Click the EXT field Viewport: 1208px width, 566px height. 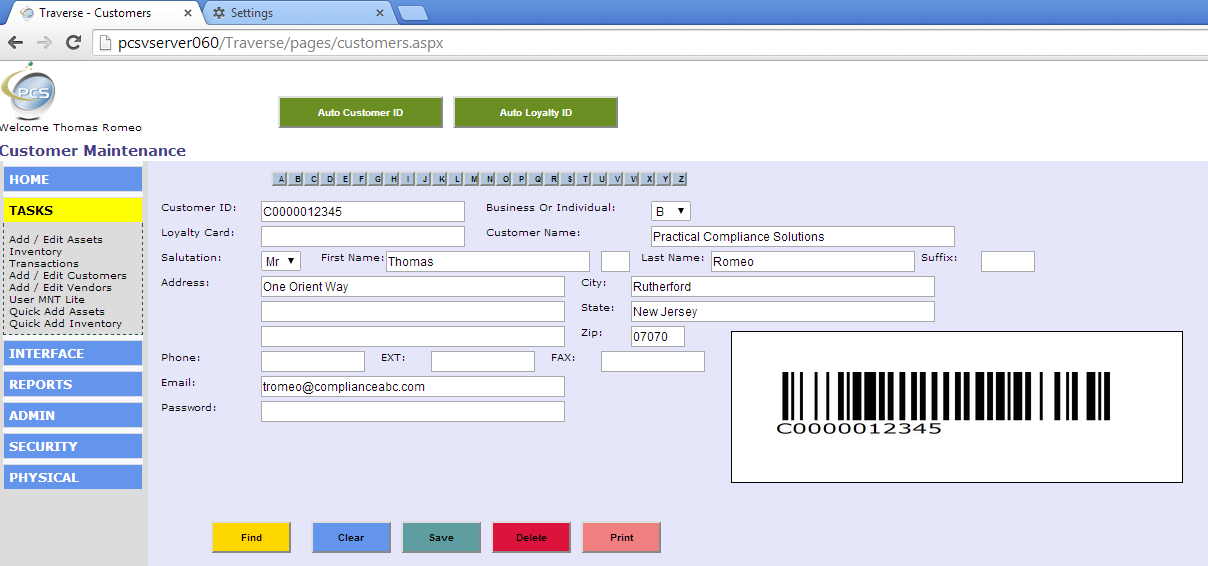click(483, 362)
